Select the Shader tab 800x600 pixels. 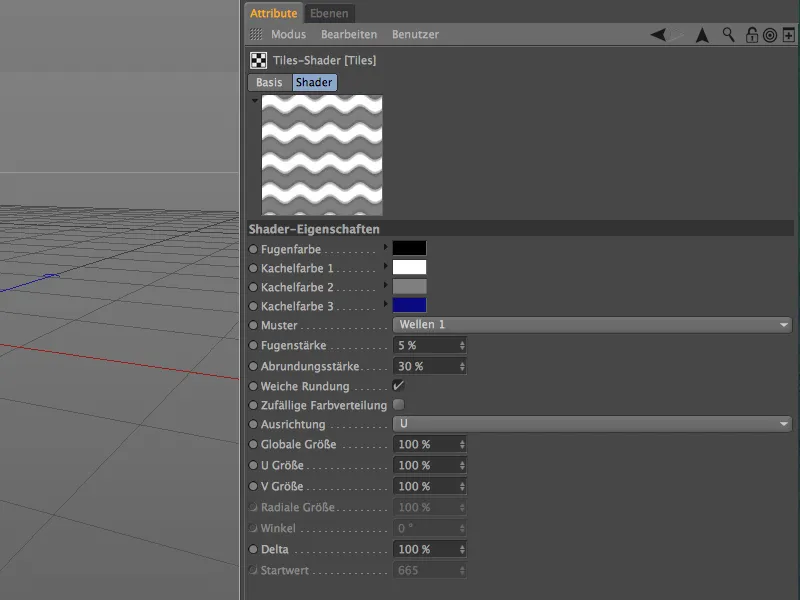coord(314,82)
